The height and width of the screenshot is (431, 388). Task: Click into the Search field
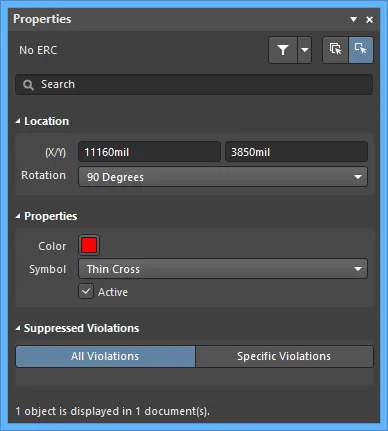(194, 84)
